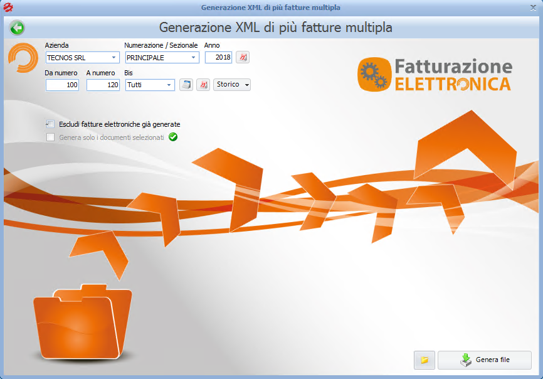Close the Generazione XML window

coord(533,7)
